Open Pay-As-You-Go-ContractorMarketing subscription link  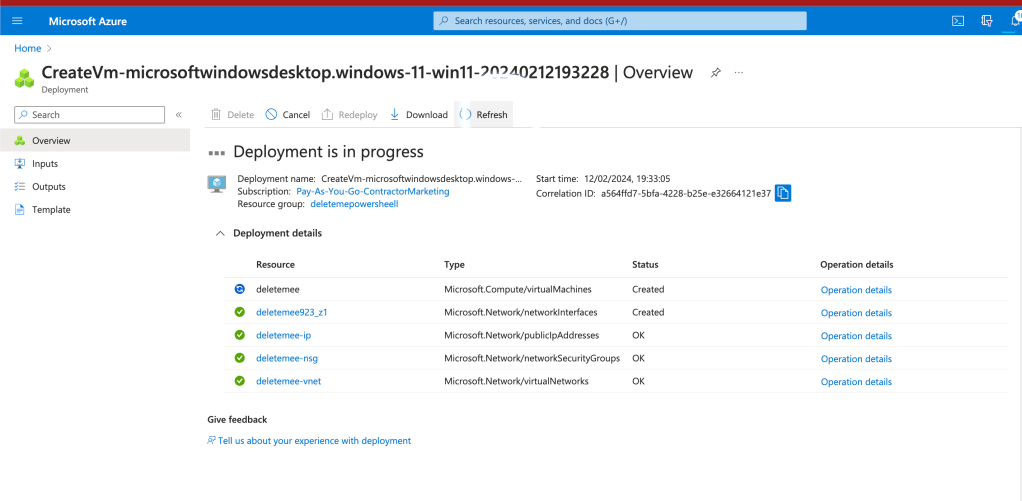pyautogui.click(x=373, y=192)
